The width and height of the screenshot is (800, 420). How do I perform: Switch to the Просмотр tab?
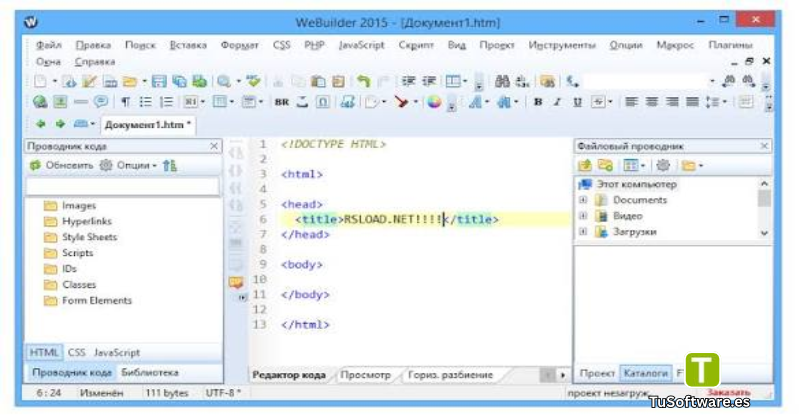(x=365, y=375)
